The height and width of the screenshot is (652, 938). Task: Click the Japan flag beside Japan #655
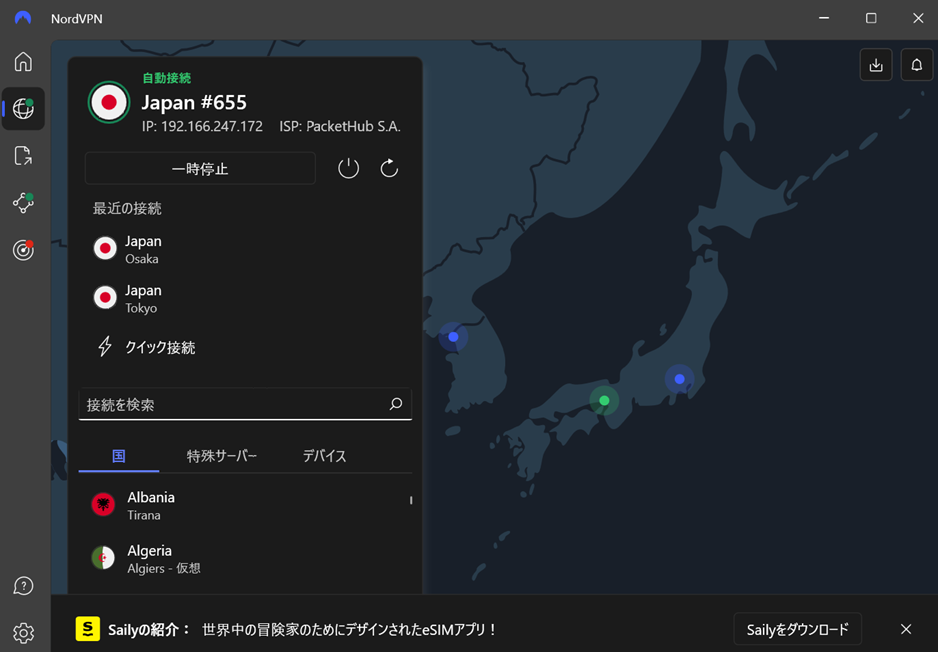click(109, 102)
